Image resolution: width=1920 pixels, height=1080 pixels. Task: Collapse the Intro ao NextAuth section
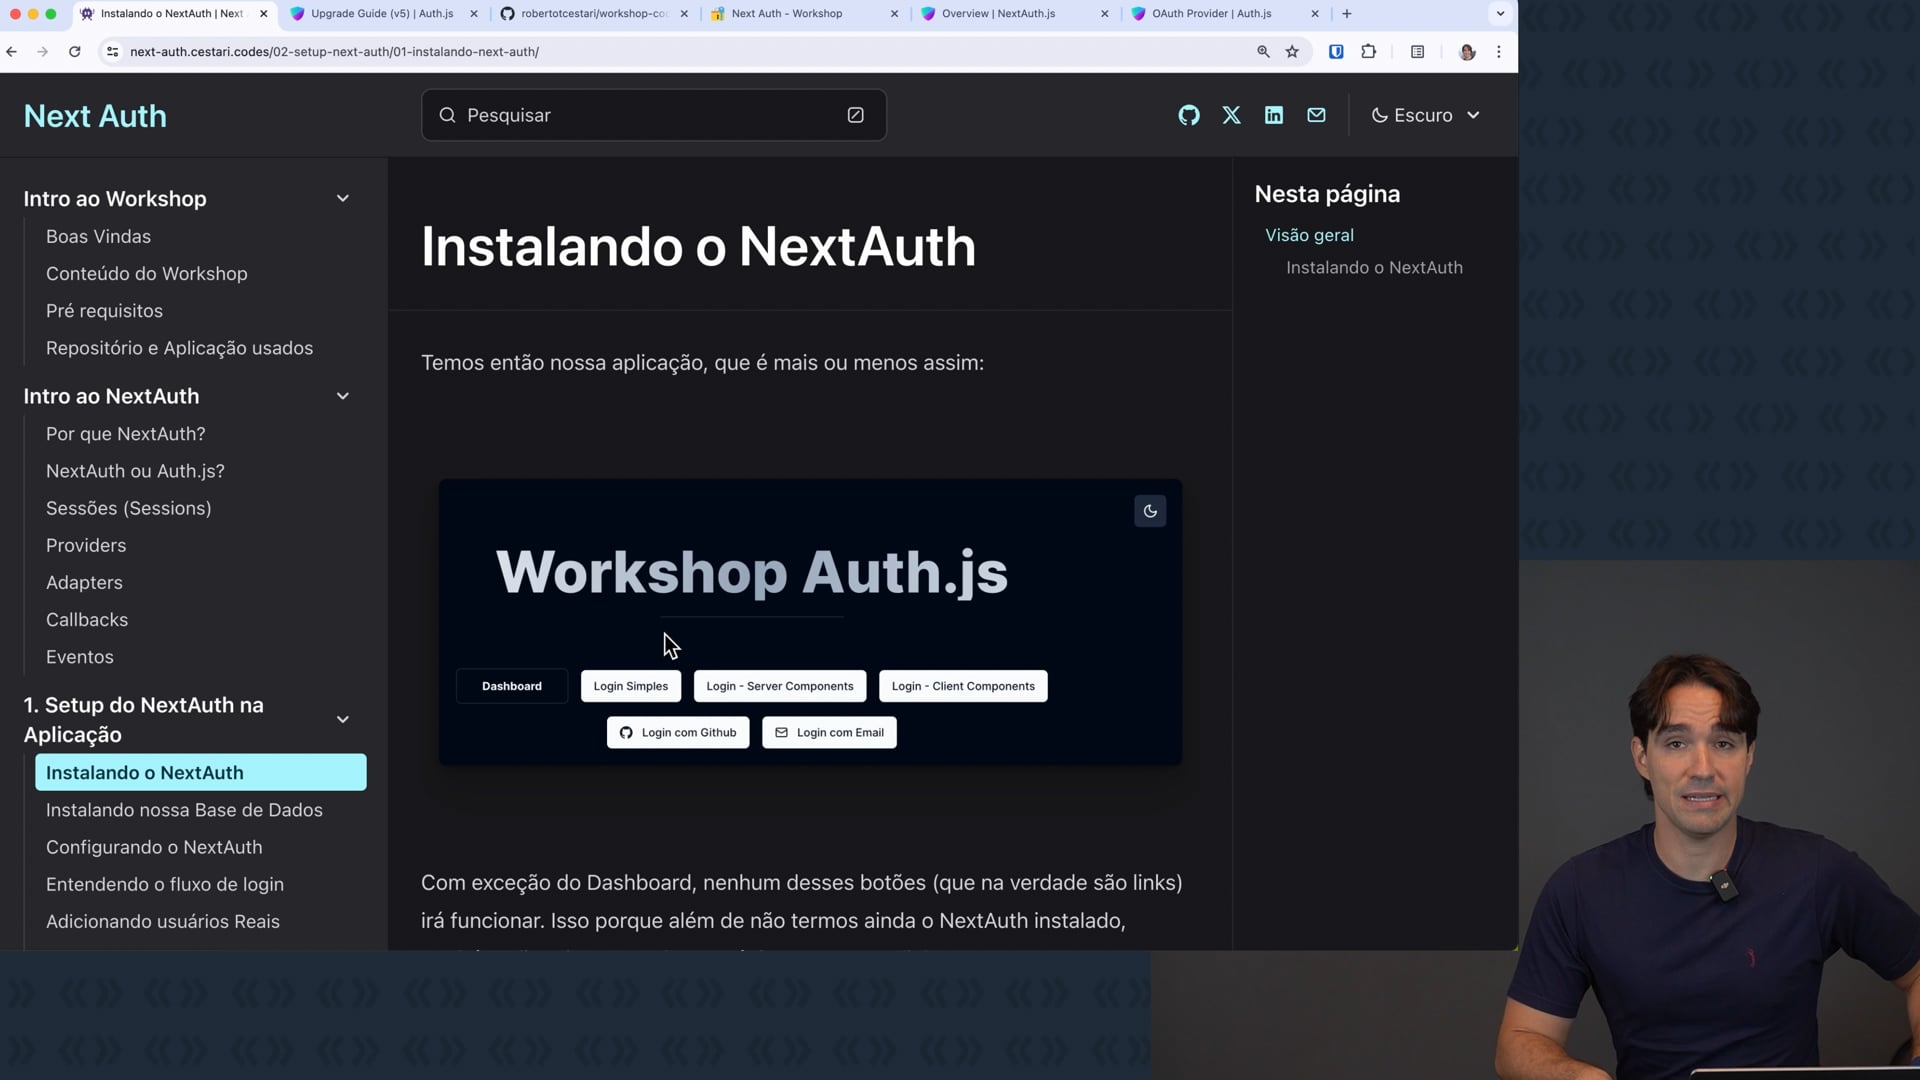click(342, 396)
